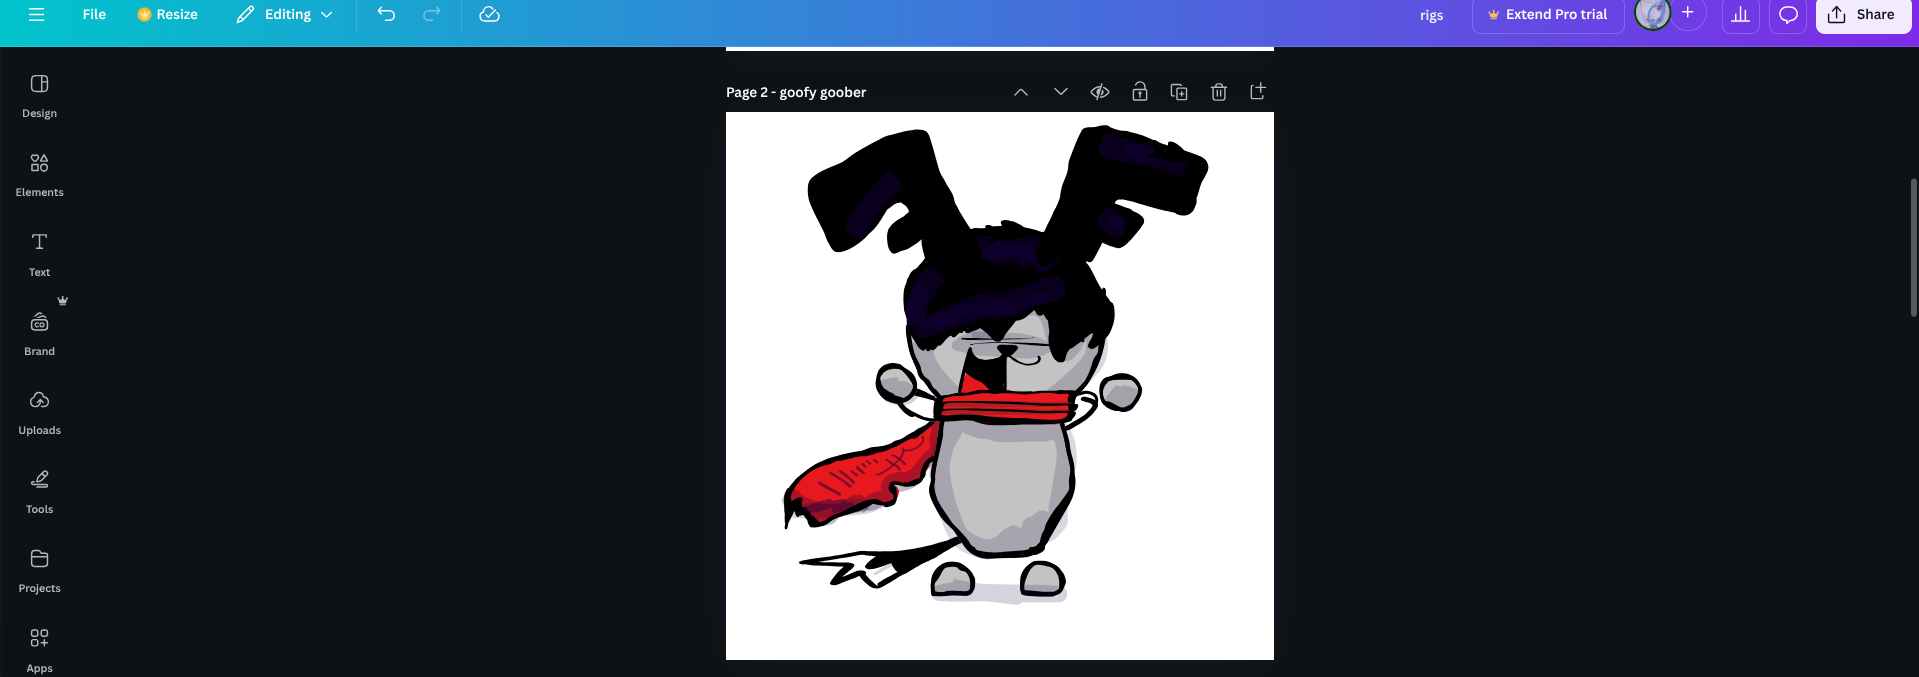Image resolution: width=1919 pixels, height=677 pixels.
Task: Delete Page 2 with the trash icon
Action: pyautogui.click(x=1218, y=92)
